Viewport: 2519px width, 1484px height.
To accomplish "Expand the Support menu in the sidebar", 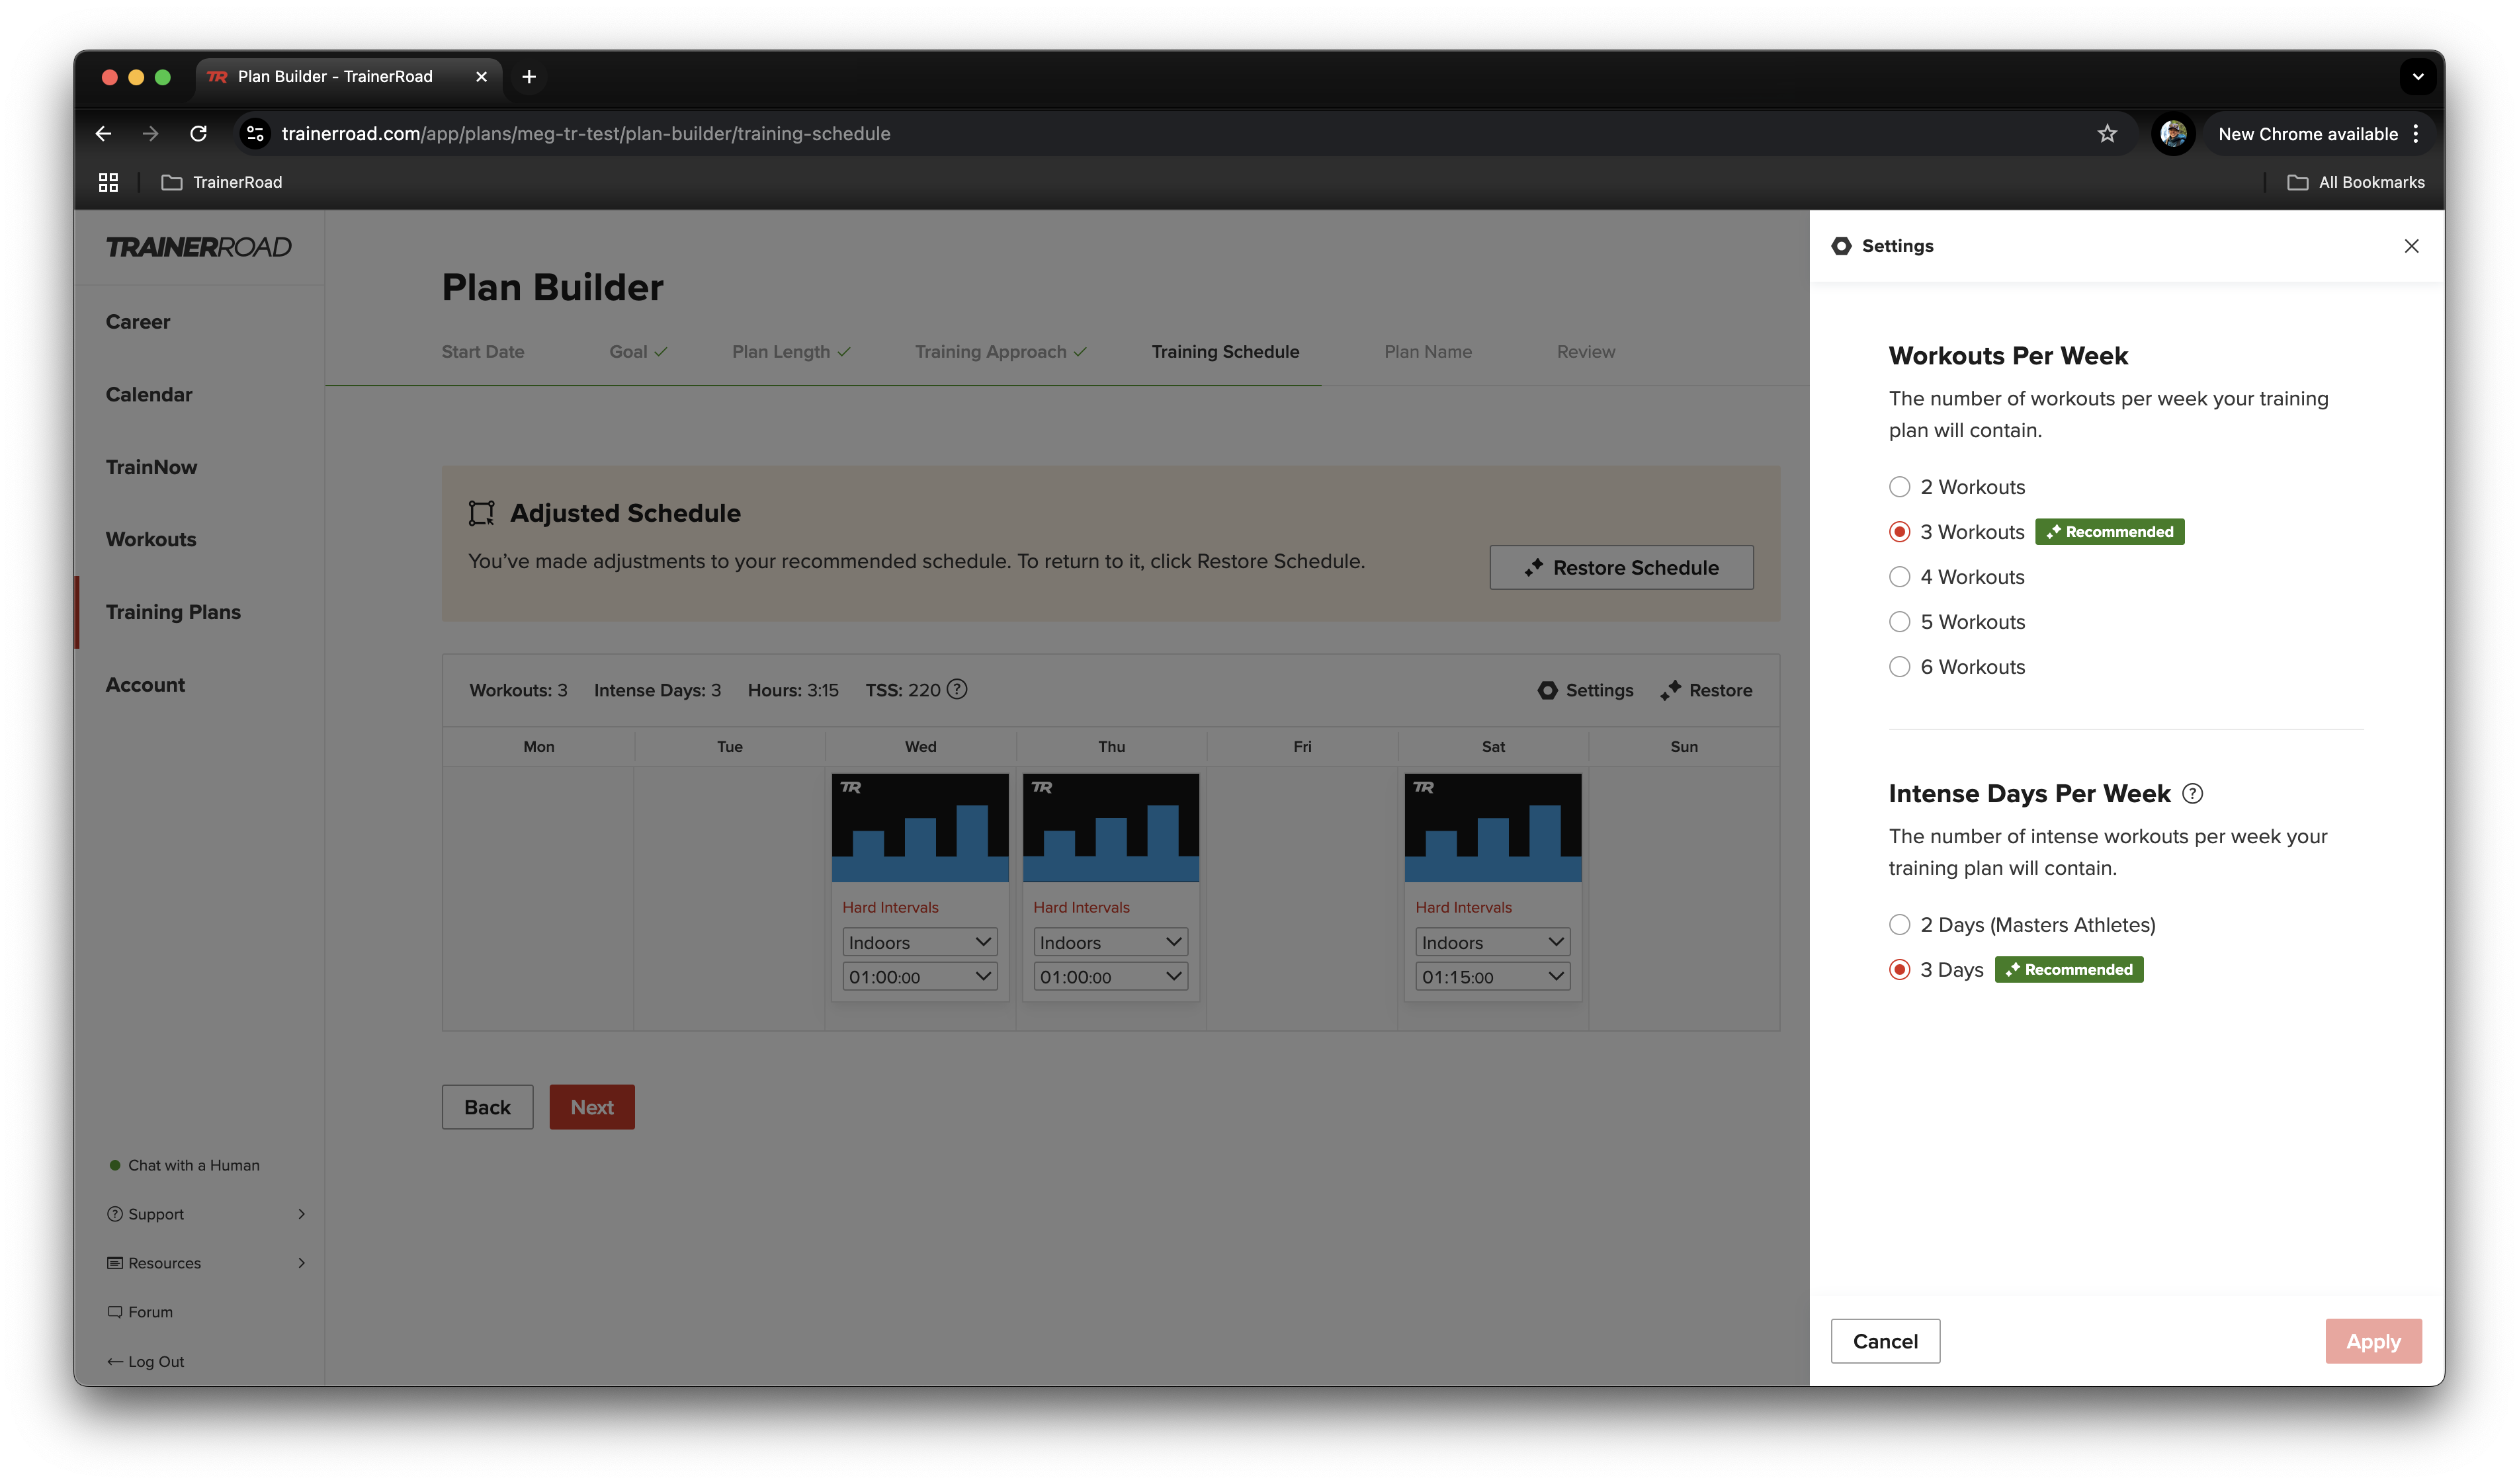I will tap(206, 1214).
